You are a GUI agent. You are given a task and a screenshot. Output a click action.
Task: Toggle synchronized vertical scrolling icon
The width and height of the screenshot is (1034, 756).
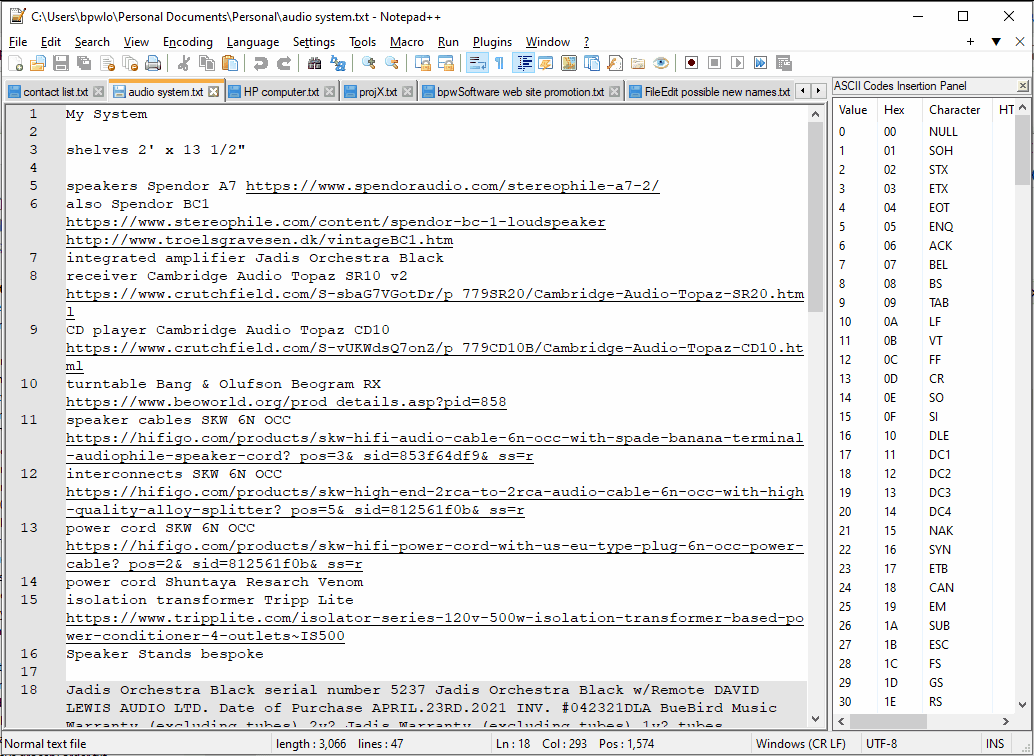[x=423, y=63]
